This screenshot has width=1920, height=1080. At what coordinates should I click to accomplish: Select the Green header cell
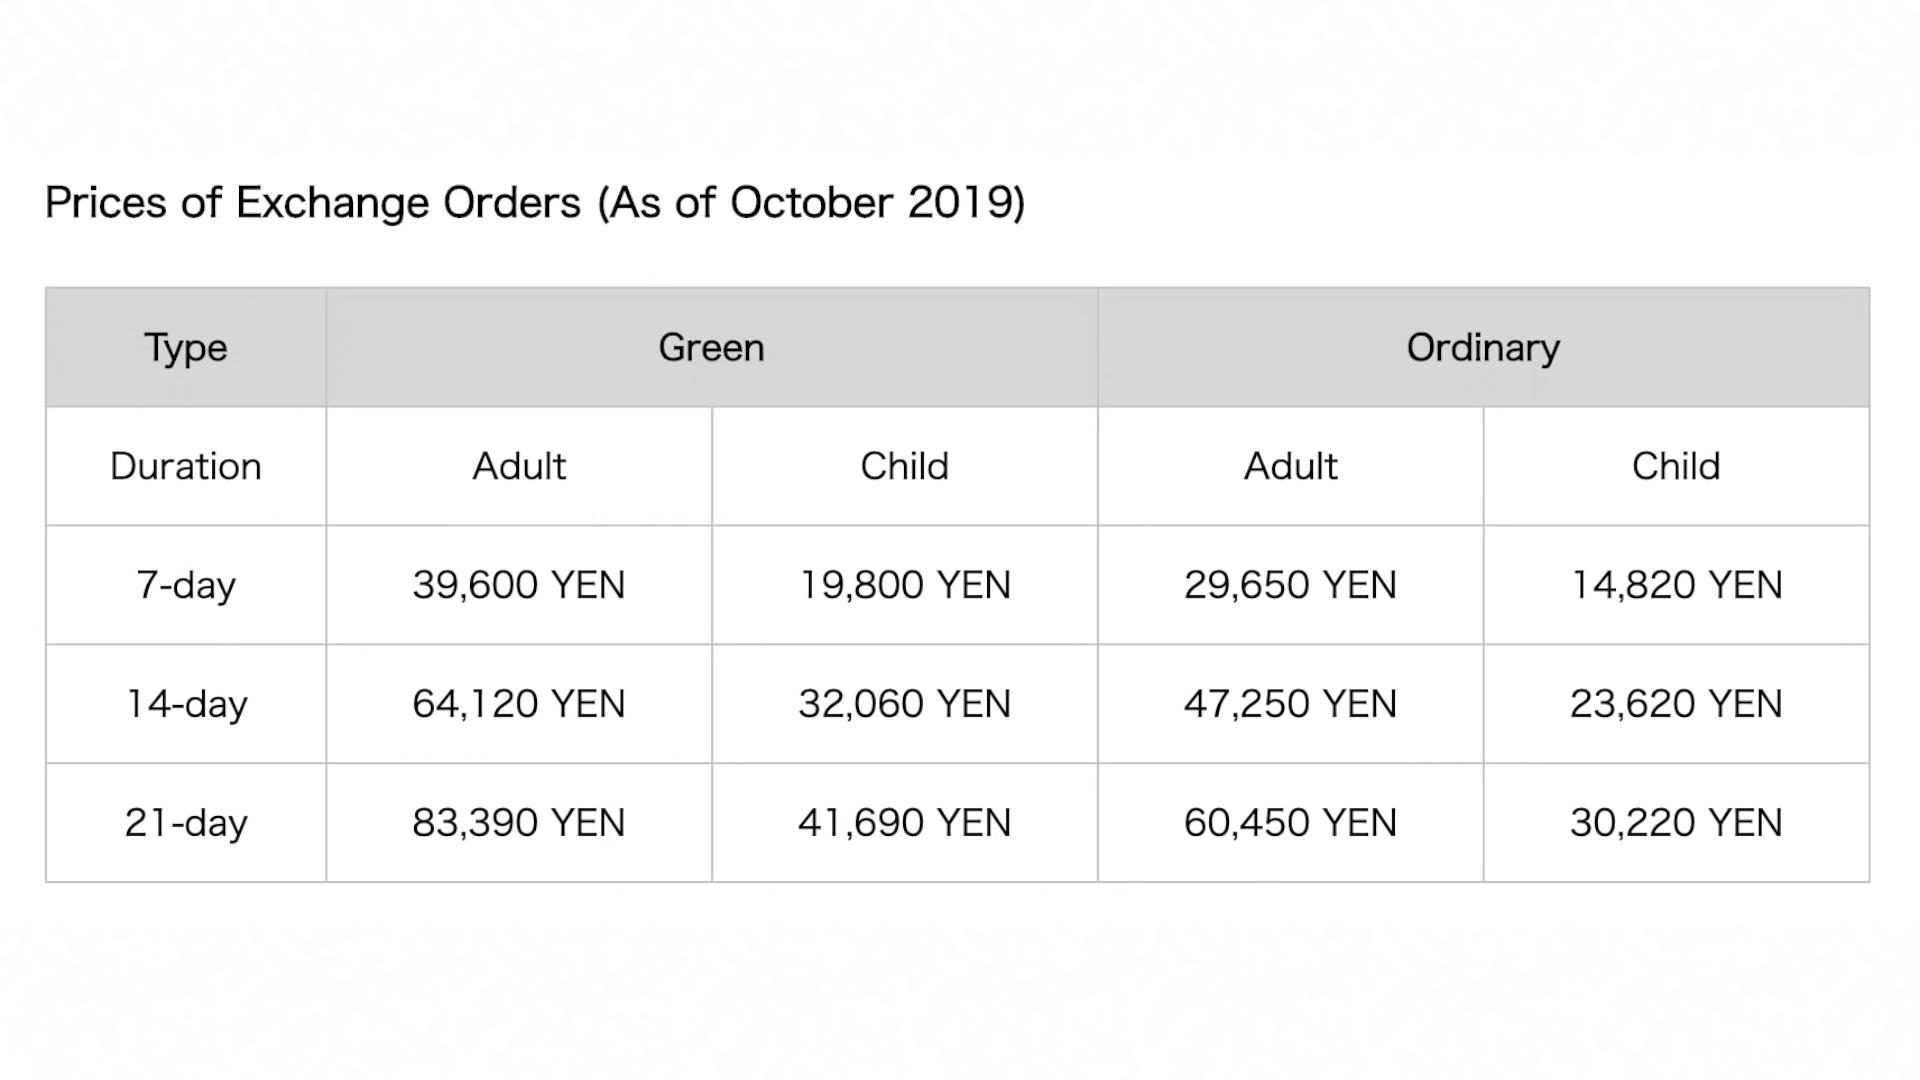[712, 347]
